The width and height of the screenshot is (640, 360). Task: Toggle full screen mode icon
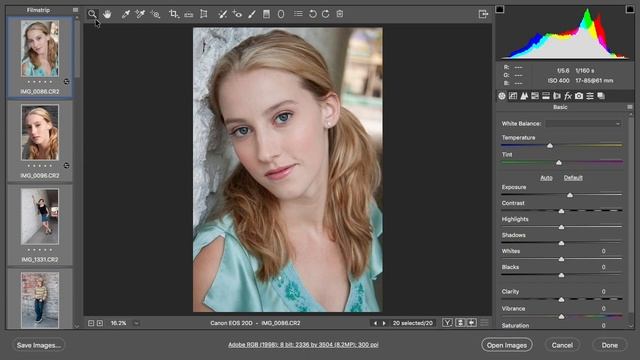tap(483, 14)
